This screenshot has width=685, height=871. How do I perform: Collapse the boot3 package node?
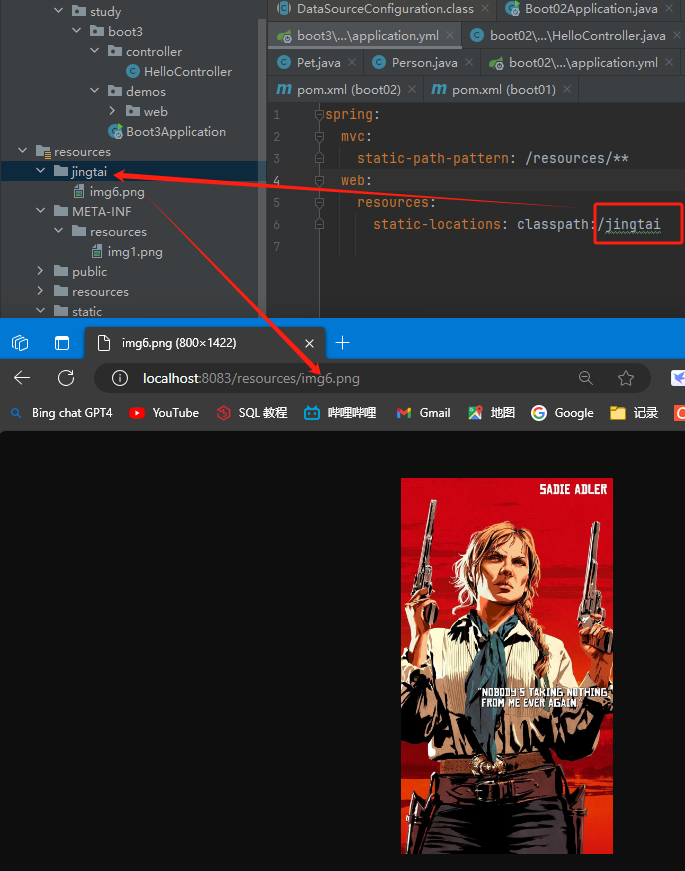click(77, 31)
